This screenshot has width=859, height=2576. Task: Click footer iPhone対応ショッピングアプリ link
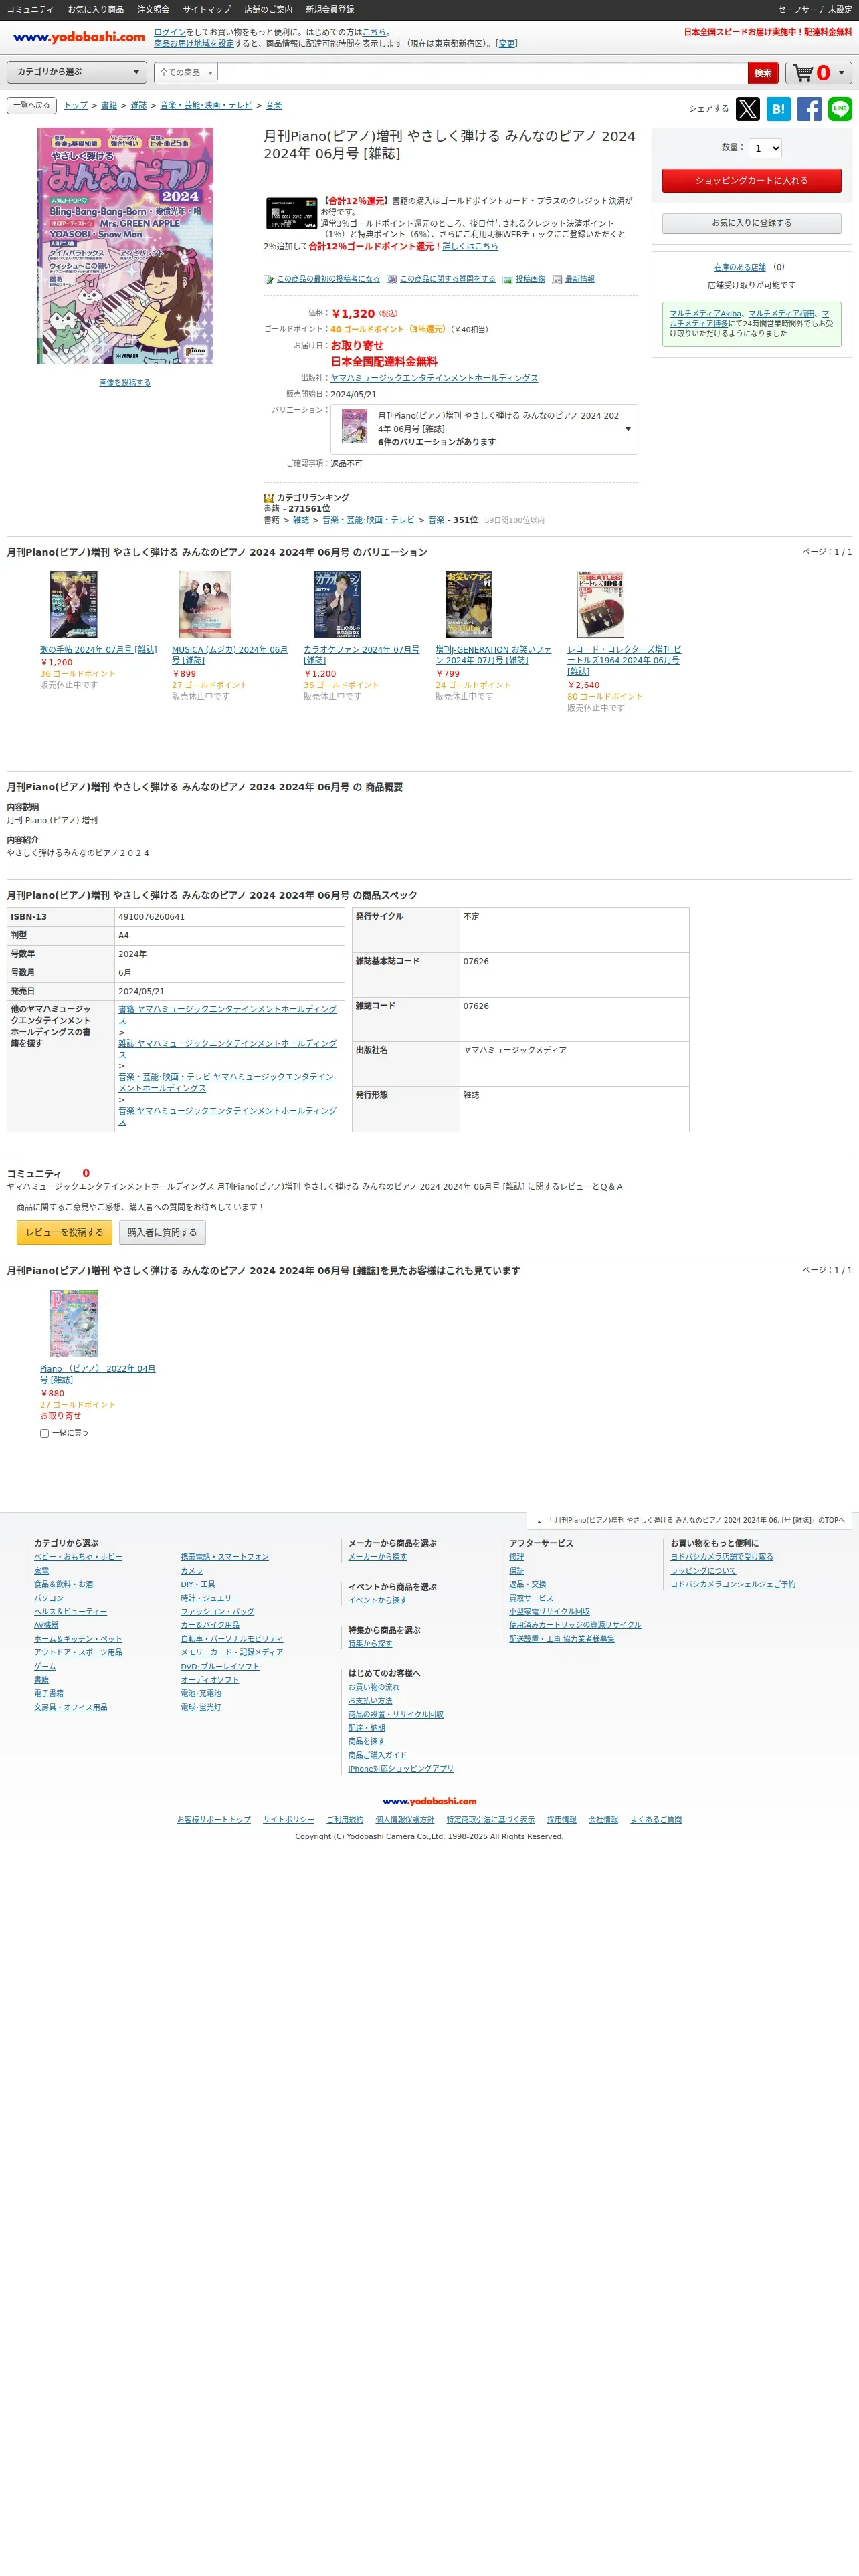401,1768
